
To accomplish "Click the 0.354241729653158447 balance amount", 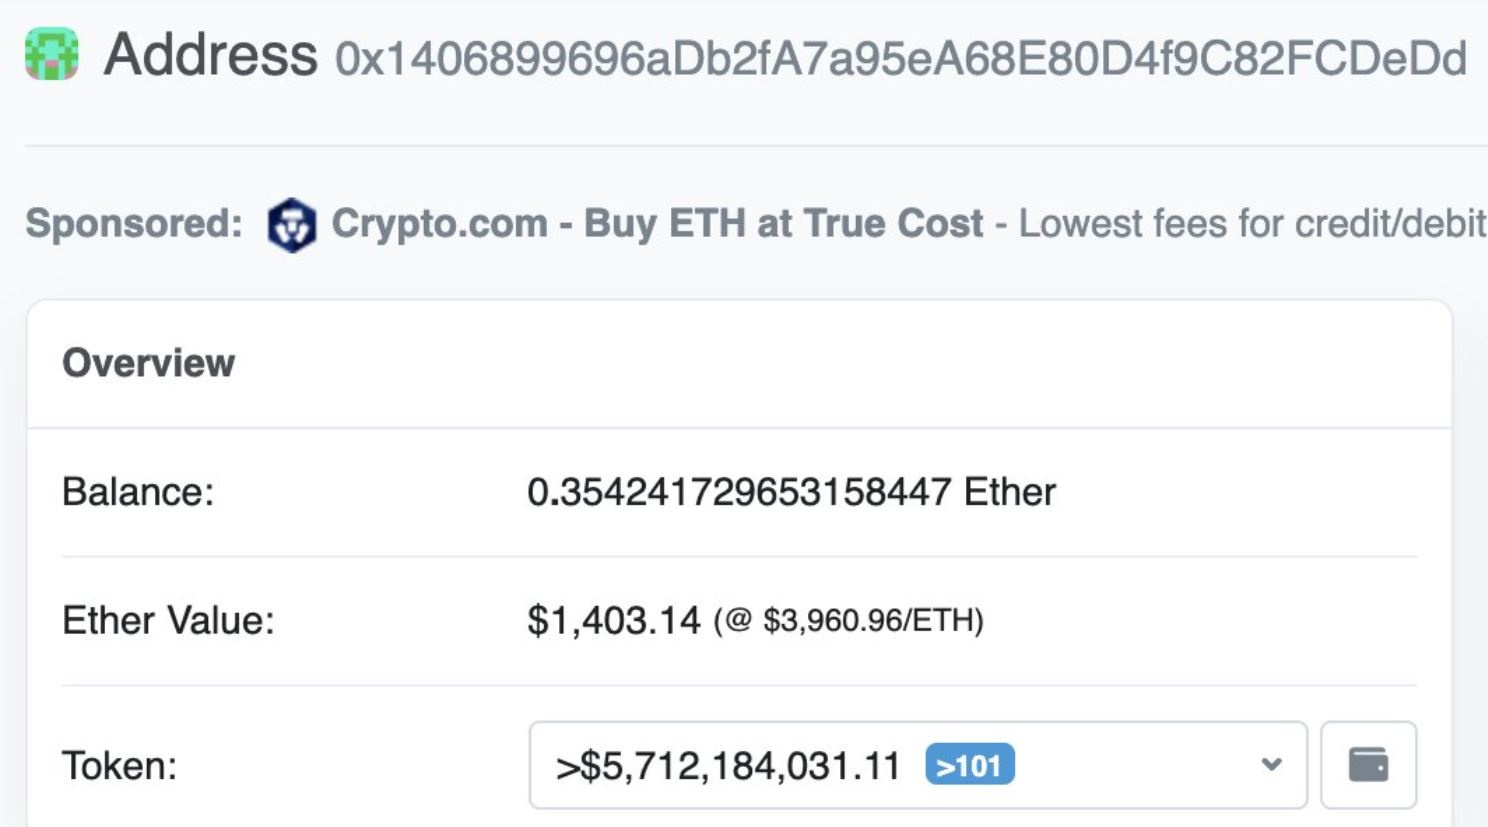I will pos(738,492).
